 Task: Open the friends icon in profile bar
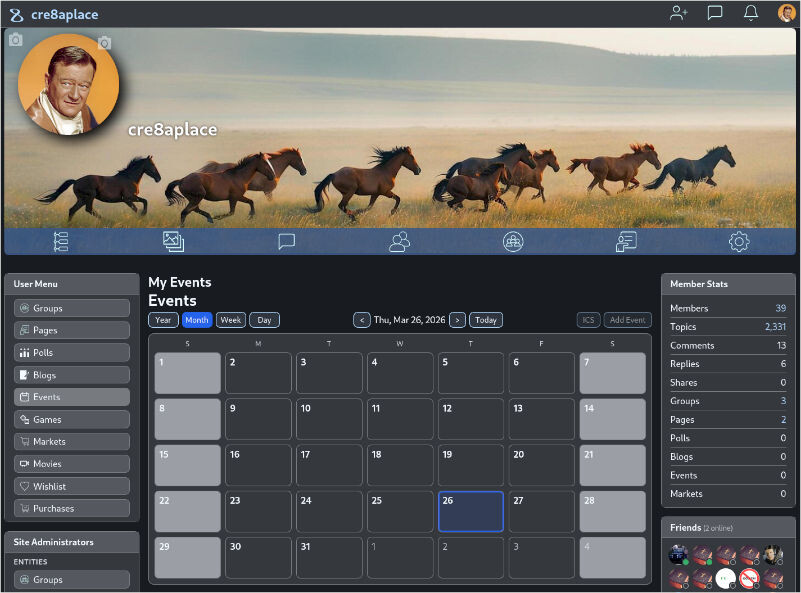(x=400, y=241)
